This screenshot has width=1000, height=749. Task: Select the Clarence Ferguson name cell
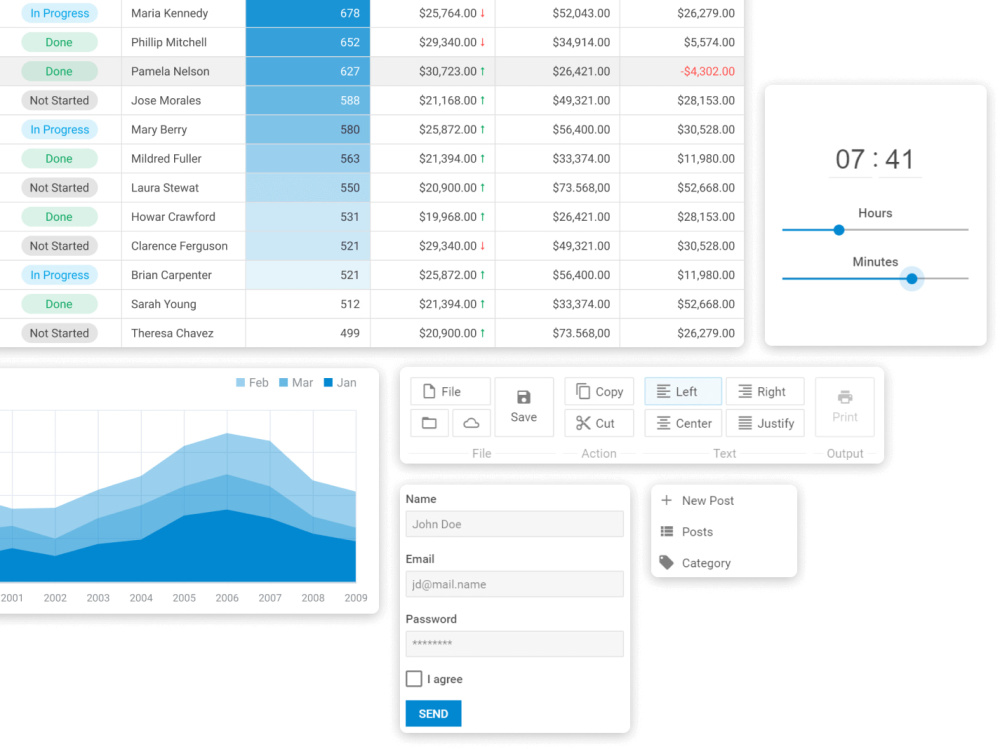pos(183,246)
